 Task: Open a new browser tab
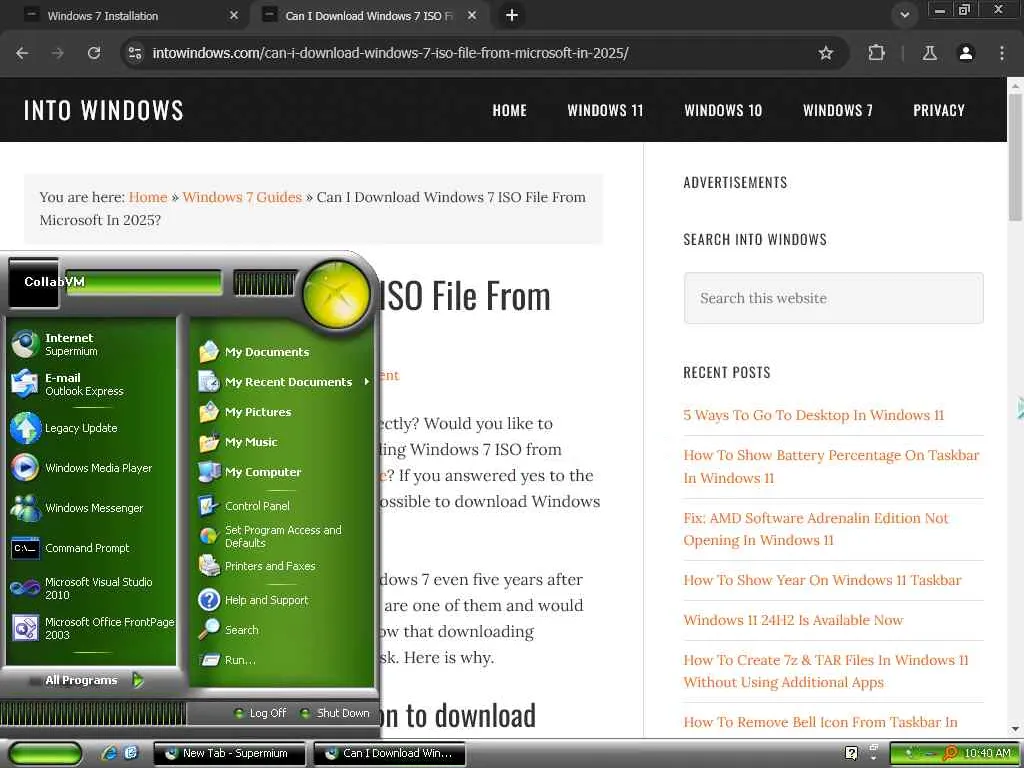512,15
